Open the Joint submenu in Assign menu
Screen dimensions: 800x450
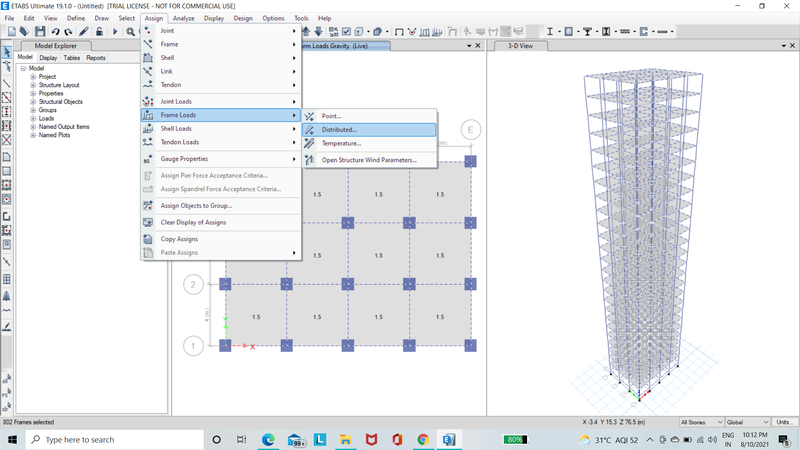(x=221, y=31)
